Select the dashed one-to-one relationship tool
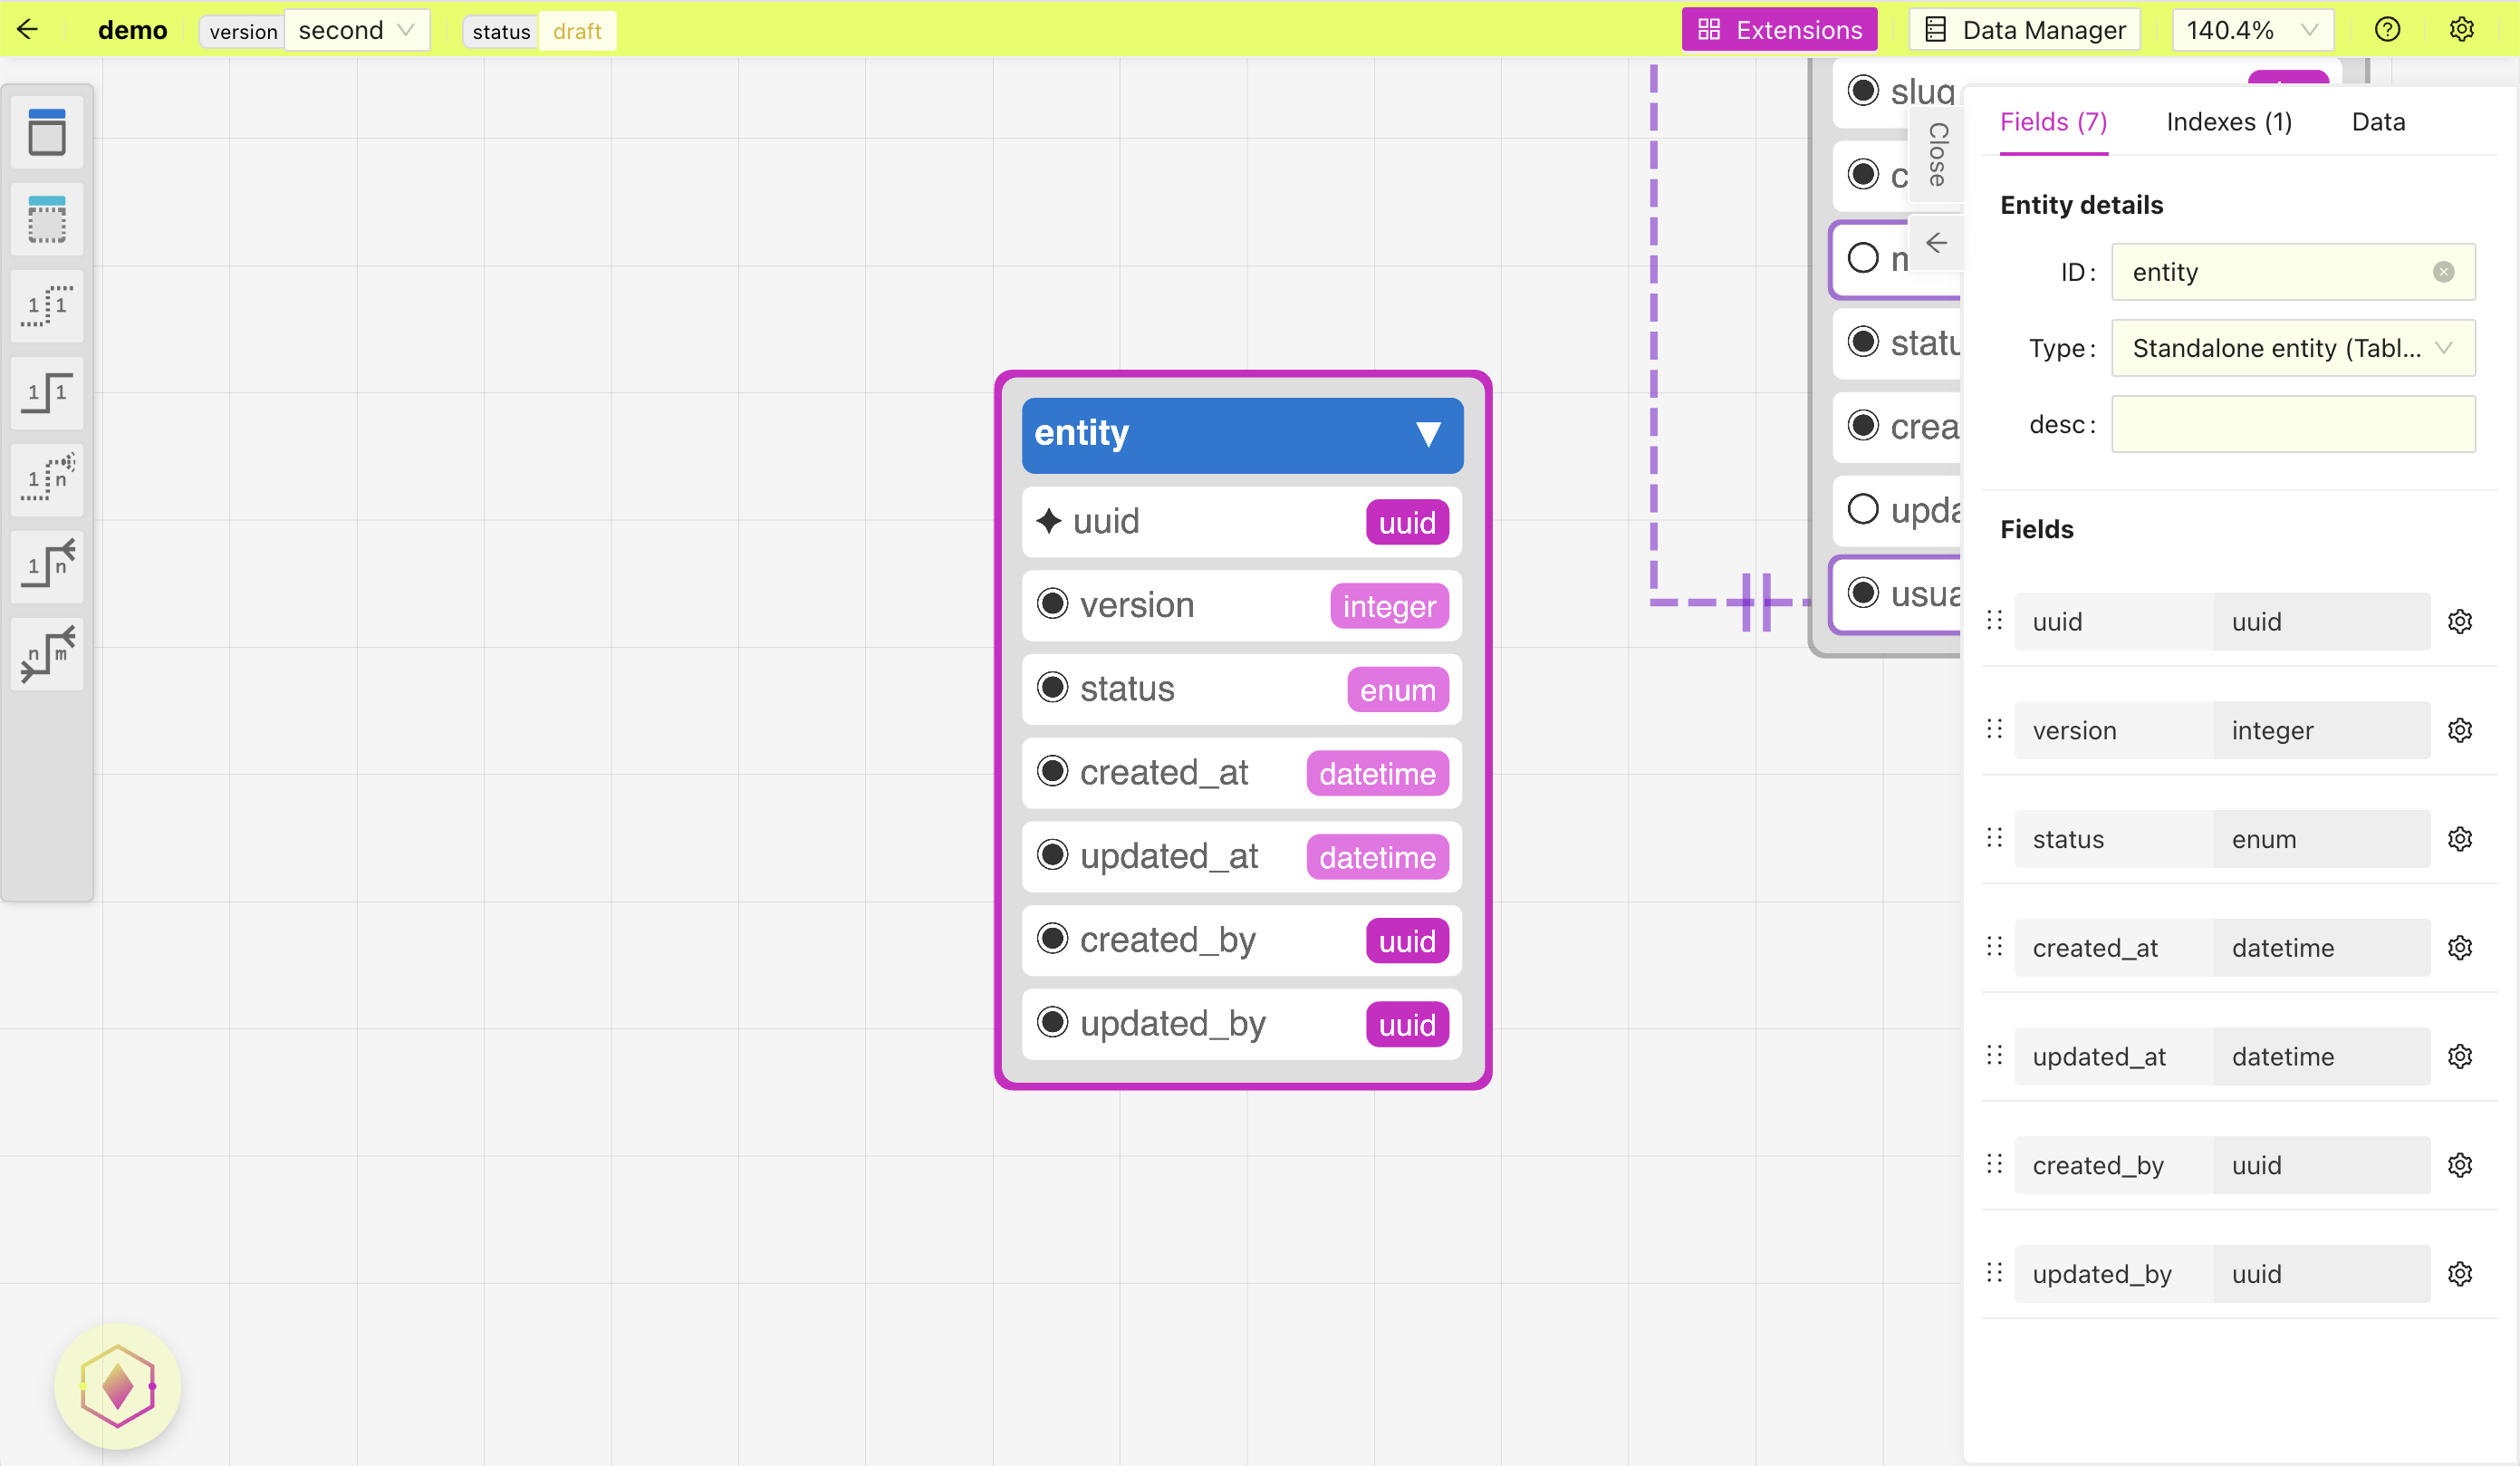 point(47,306)
